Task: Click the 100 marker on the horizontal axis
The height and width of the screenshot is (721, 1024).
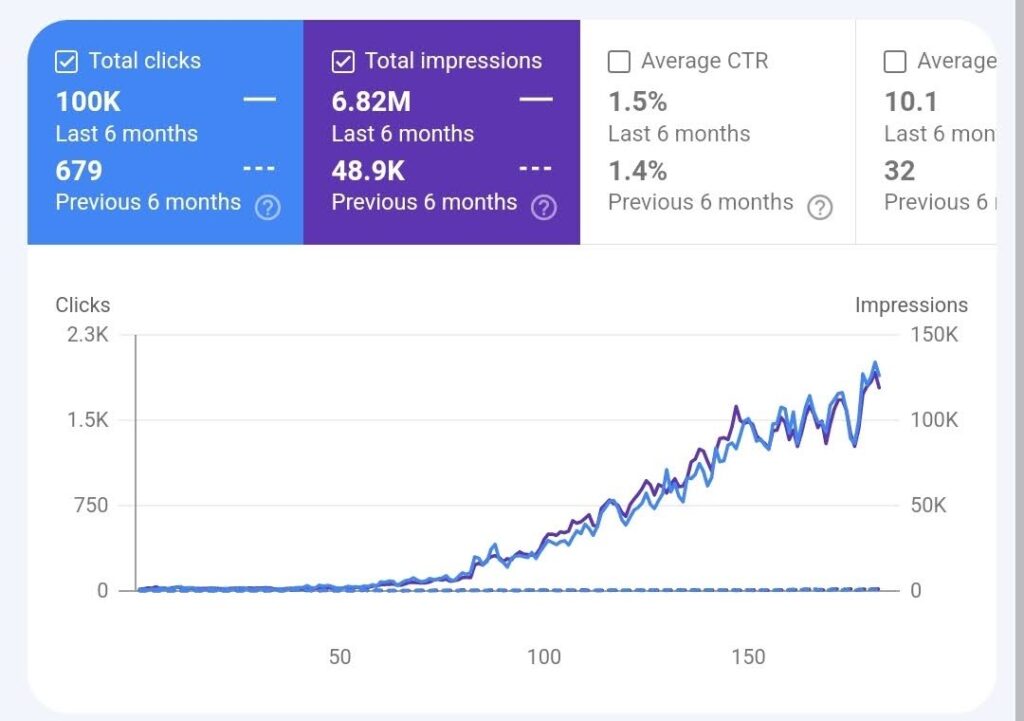Action: click(x=544, y=657)
